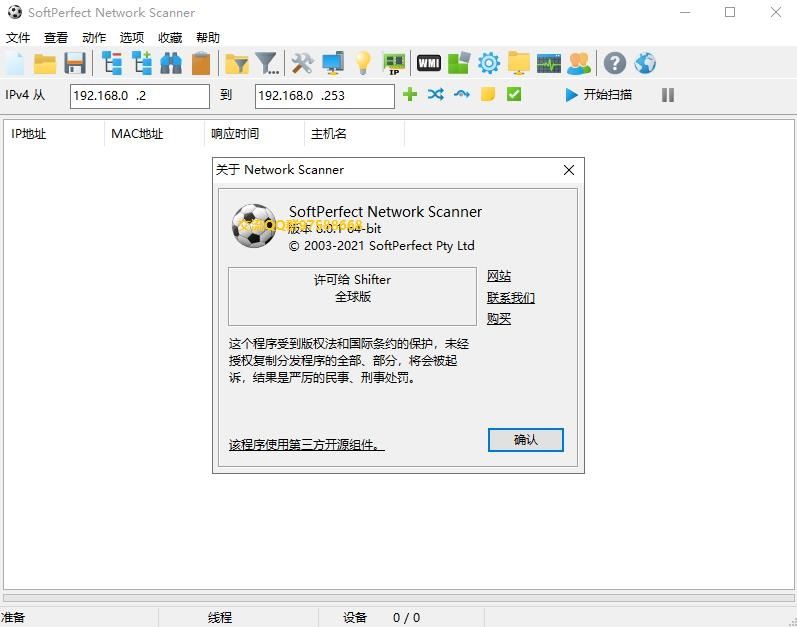Toggle the green checkmark box icon
The image size is (797, 627).
click(x=514, y=95)
